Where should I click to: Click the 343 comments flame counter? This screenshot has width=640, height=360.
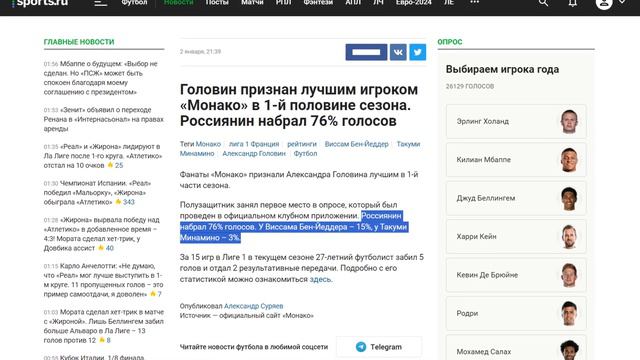click(125, 202)
